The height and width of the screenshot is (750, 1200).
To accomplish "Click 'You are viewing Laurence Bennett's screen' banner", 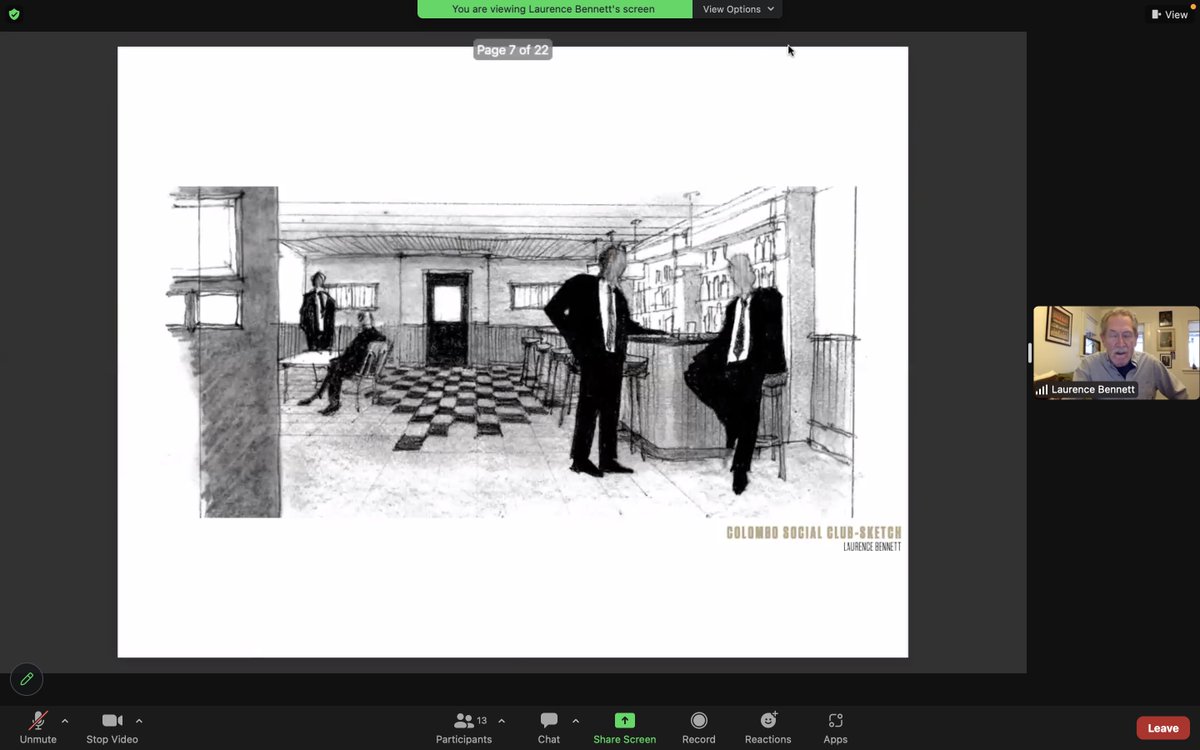I will coord(553,9).
